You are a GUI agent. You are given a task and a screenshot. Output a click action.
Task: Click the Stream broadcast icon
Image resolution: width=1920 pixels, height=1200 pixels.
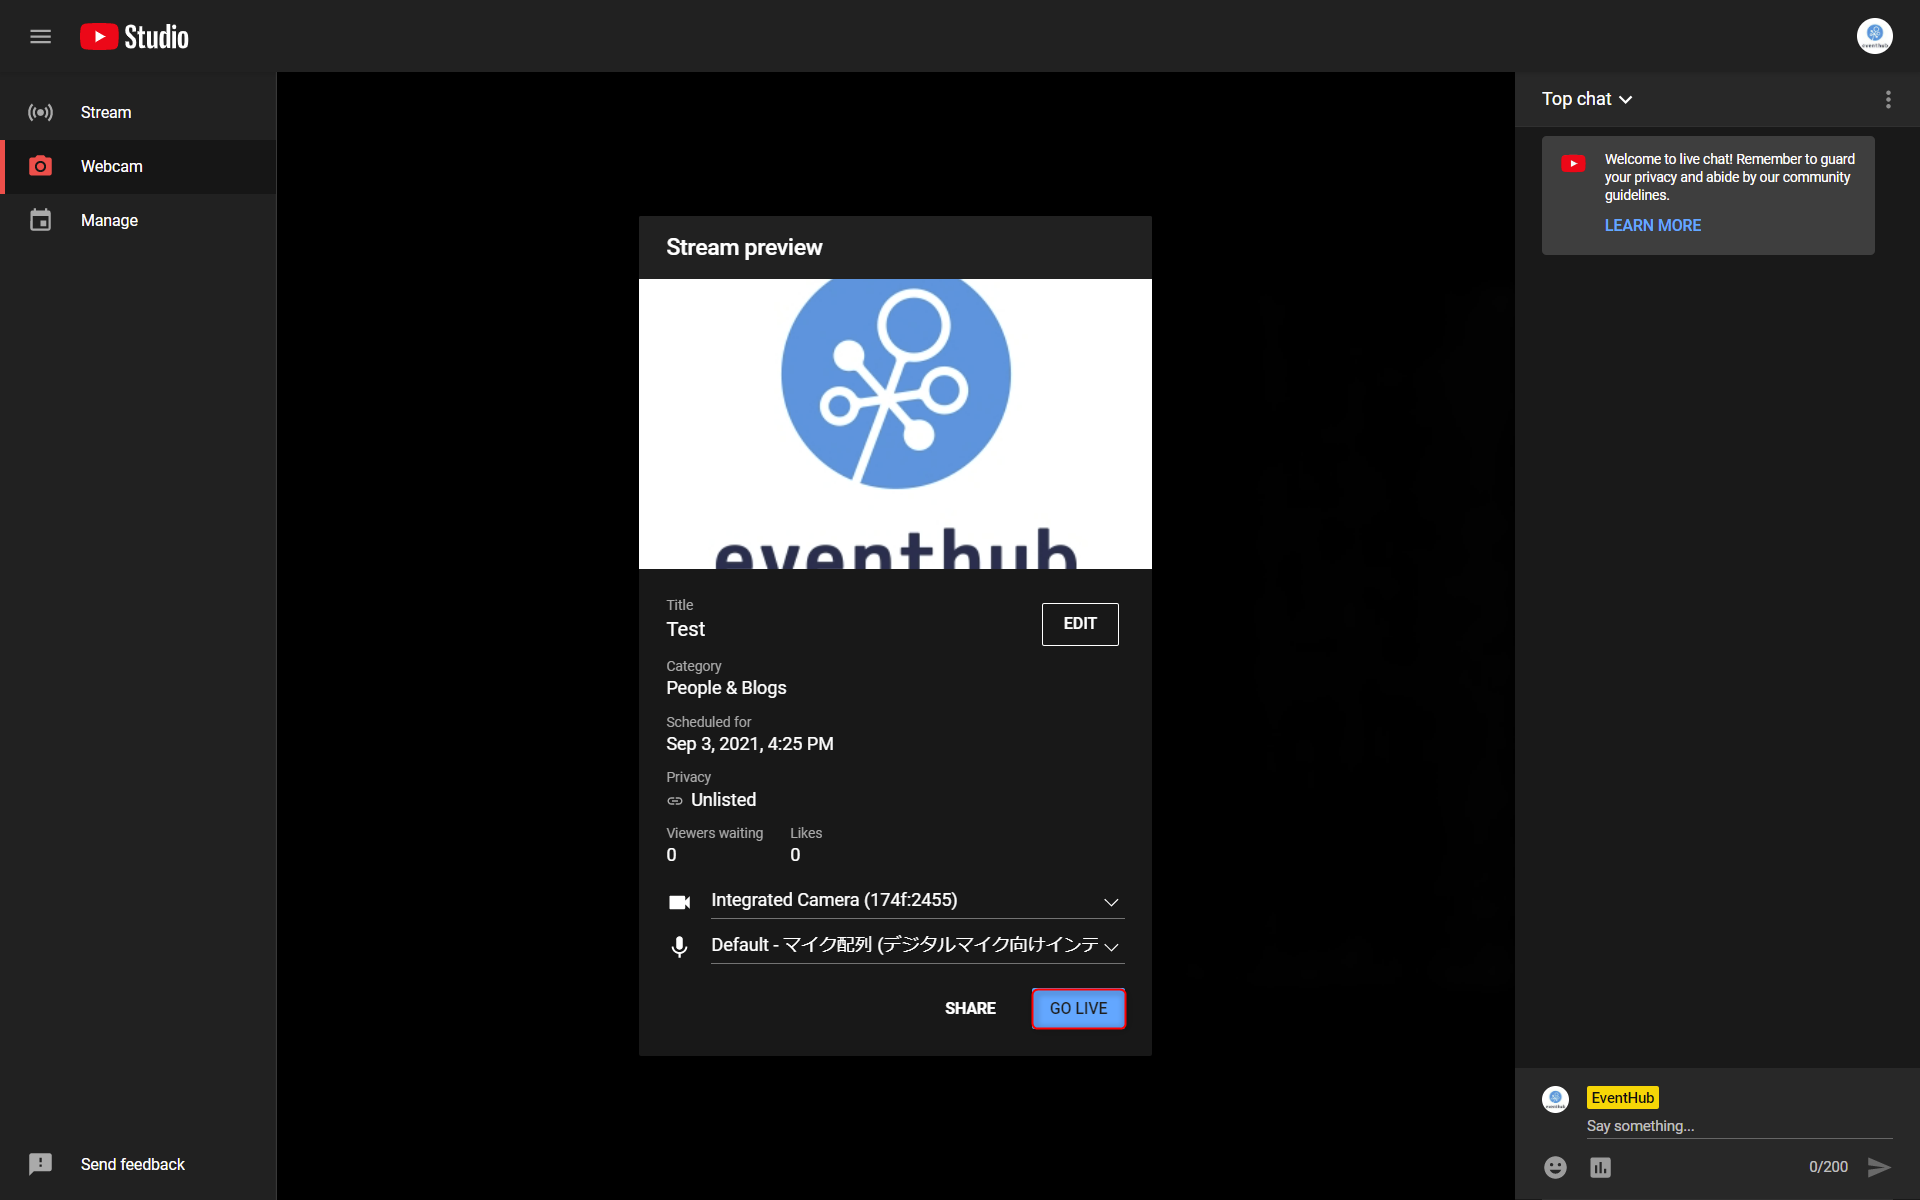(x=40, y=112)
